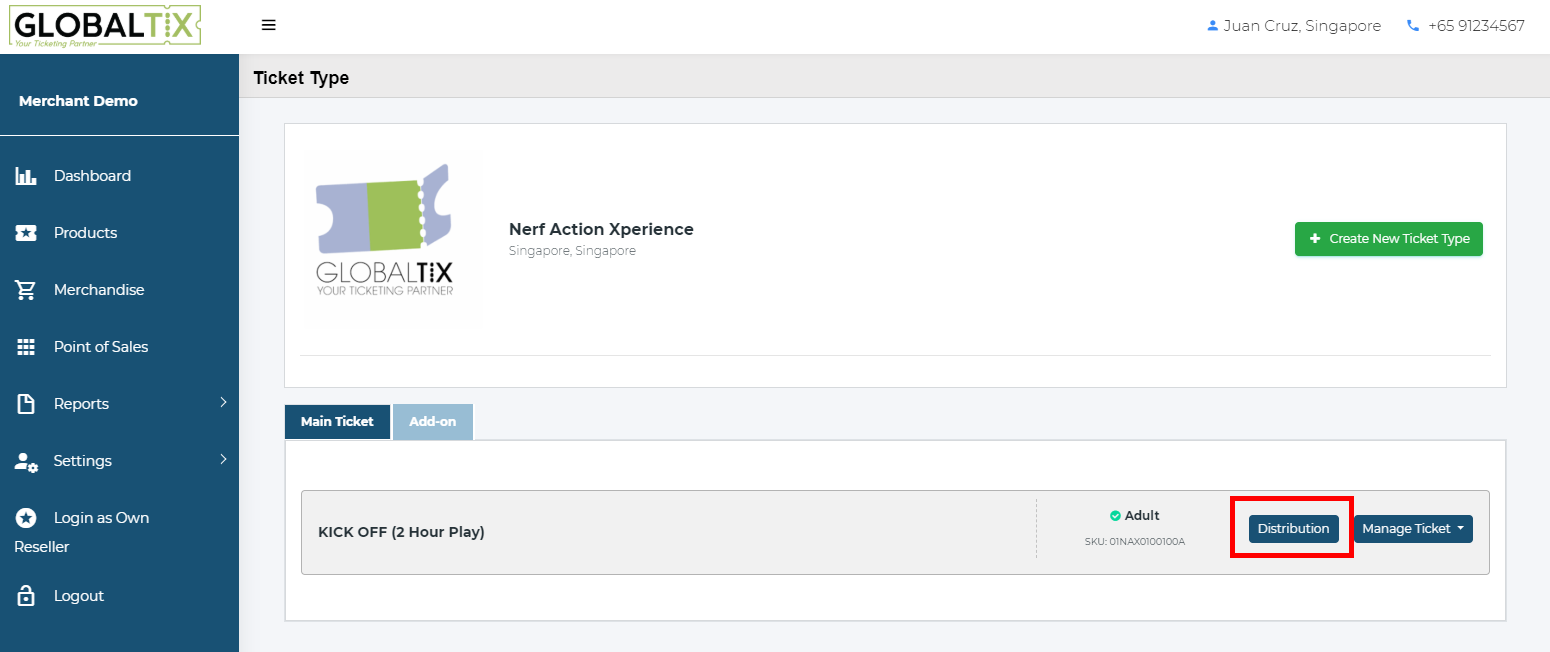Click the plus icon on Create New Ticket Type
The width and height of the screenshot is (1550, 652).
pyautogui.click(x=1314, y=239)
